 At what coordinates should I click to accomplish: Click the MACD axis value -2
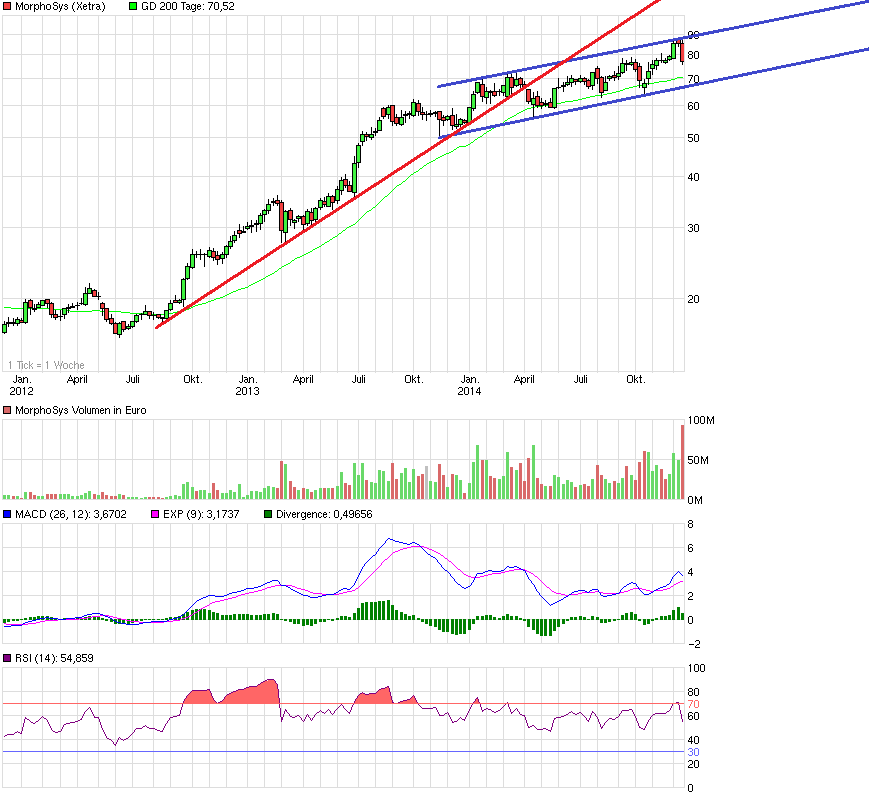[x=694, y=645]
